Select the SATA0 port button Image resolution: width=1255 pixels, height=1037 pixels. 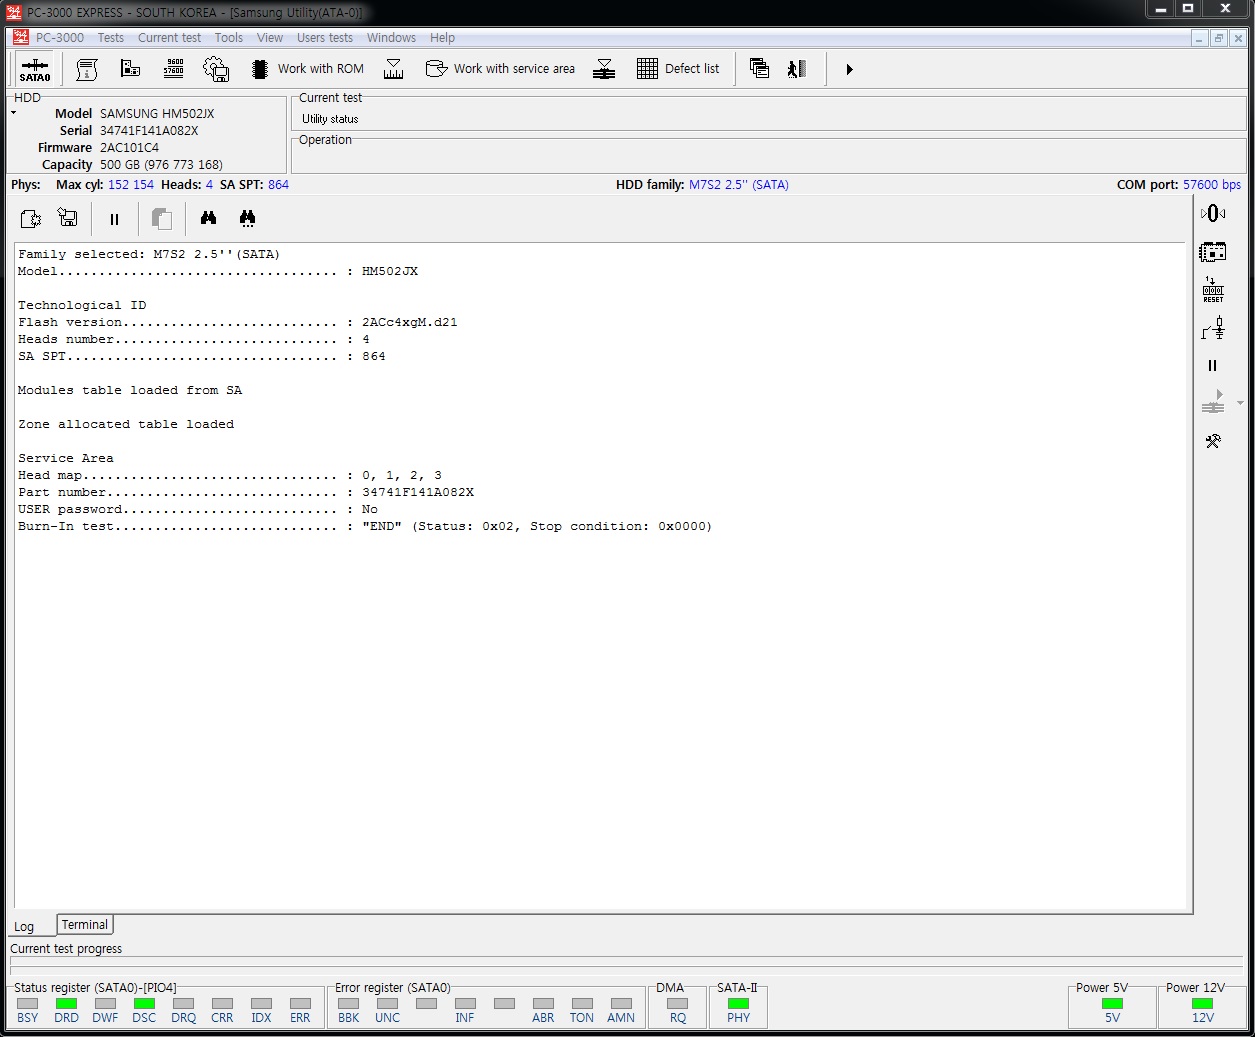[35, 69]
